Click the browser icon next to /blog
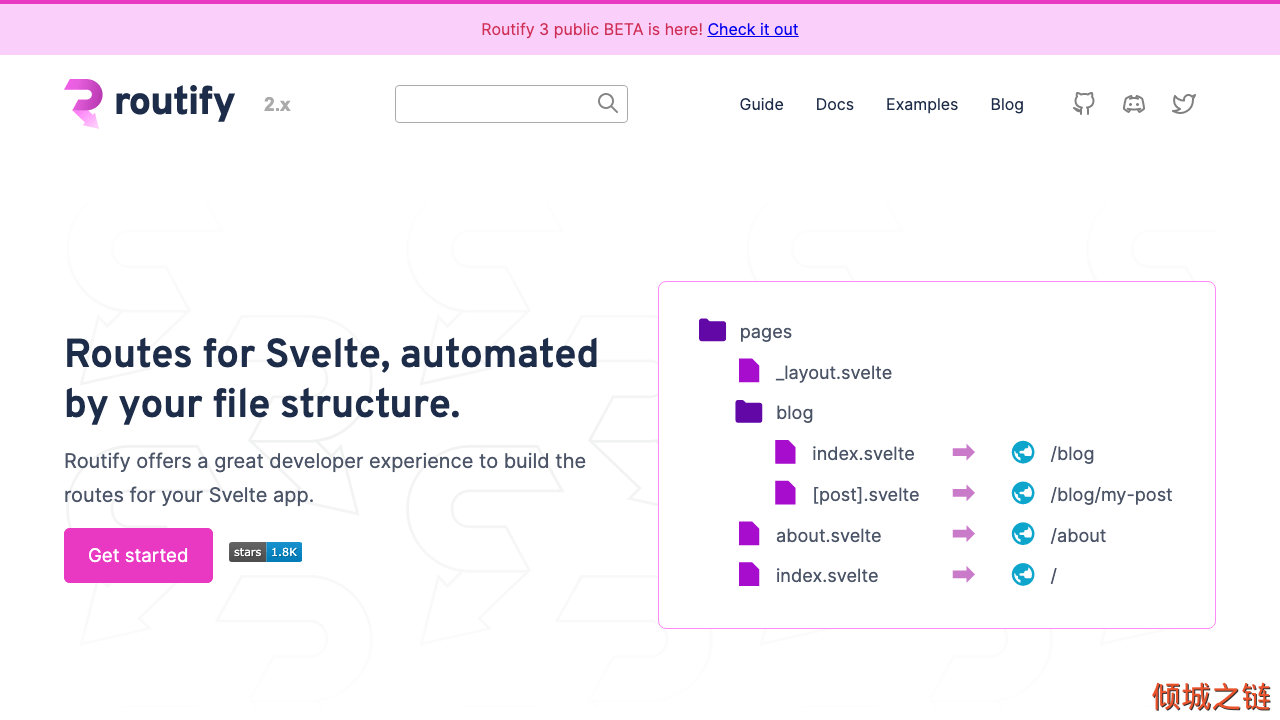 pos(1023,452)
